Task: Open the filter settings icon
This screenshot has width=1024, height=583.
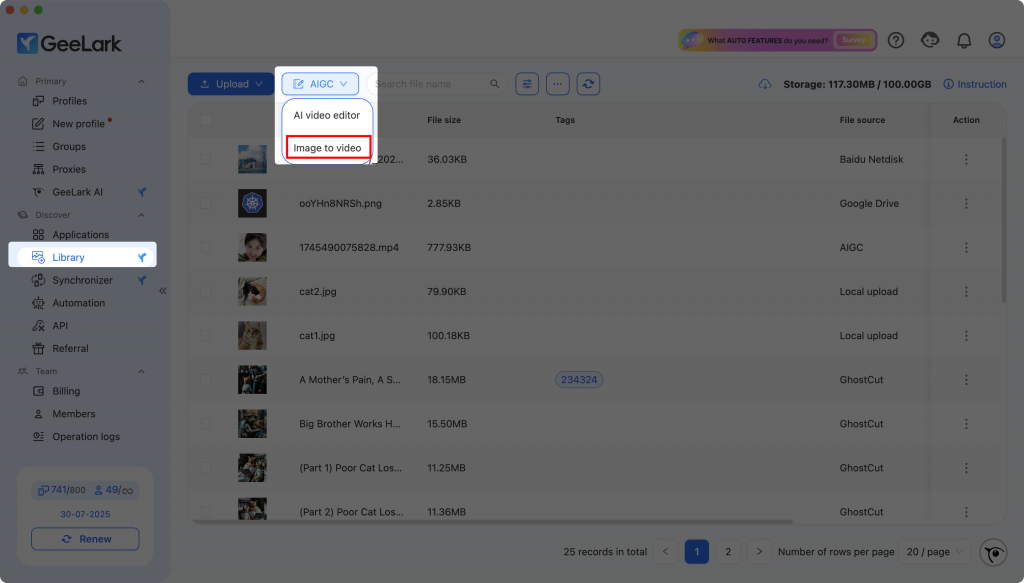Action: point(527,84)
